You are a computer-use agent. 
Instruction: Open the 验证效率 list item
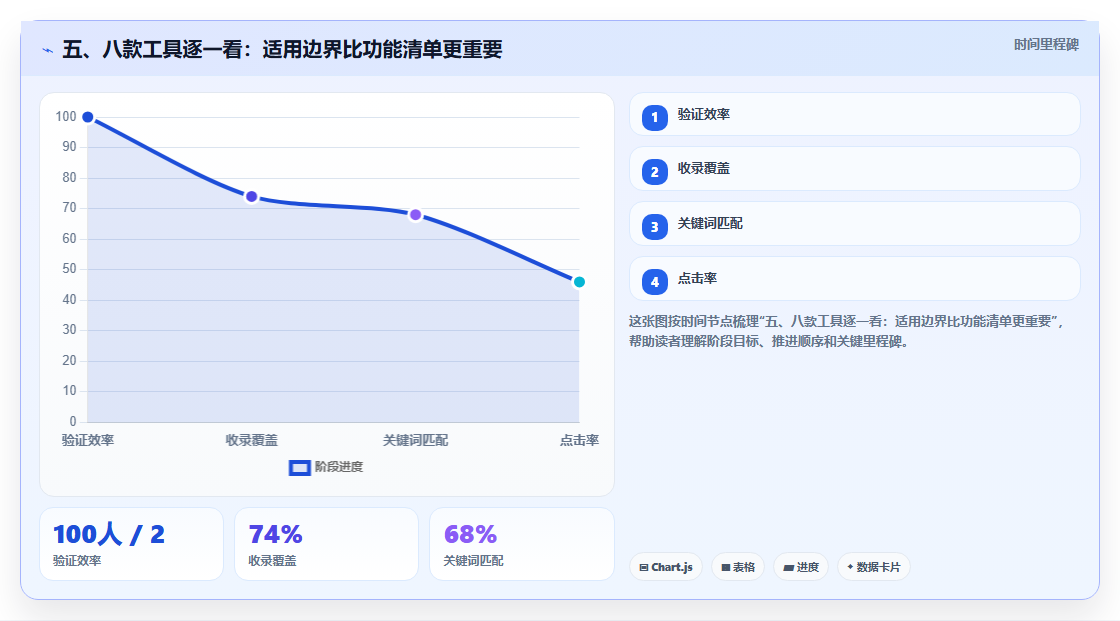854,114
